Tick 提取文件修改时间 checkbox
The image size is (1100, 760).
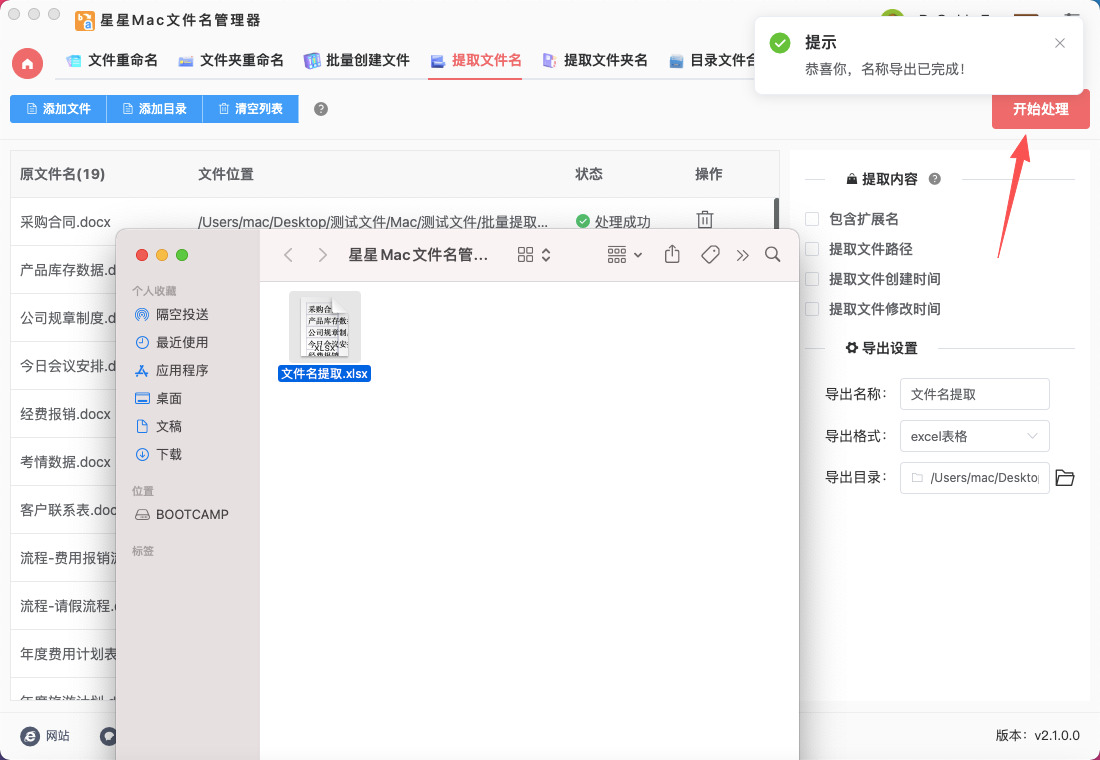[812, 309]
